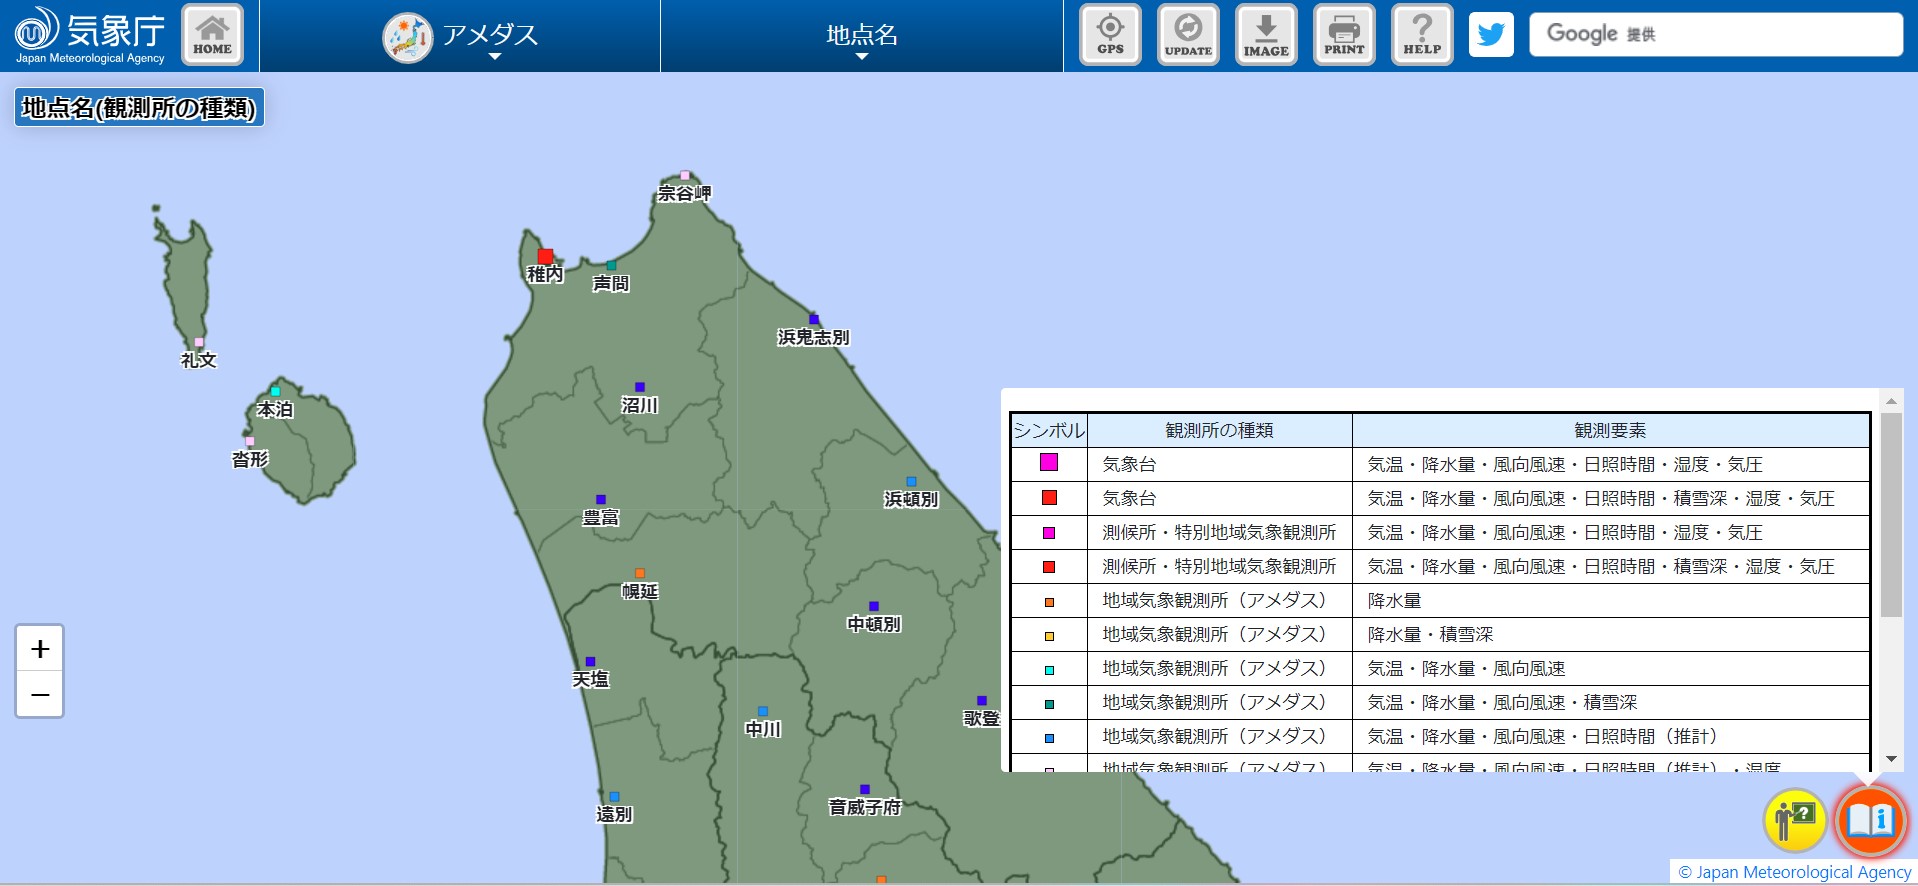Open the 地点名 dropdown menu
1918x886 pixels.
(862, 36)
